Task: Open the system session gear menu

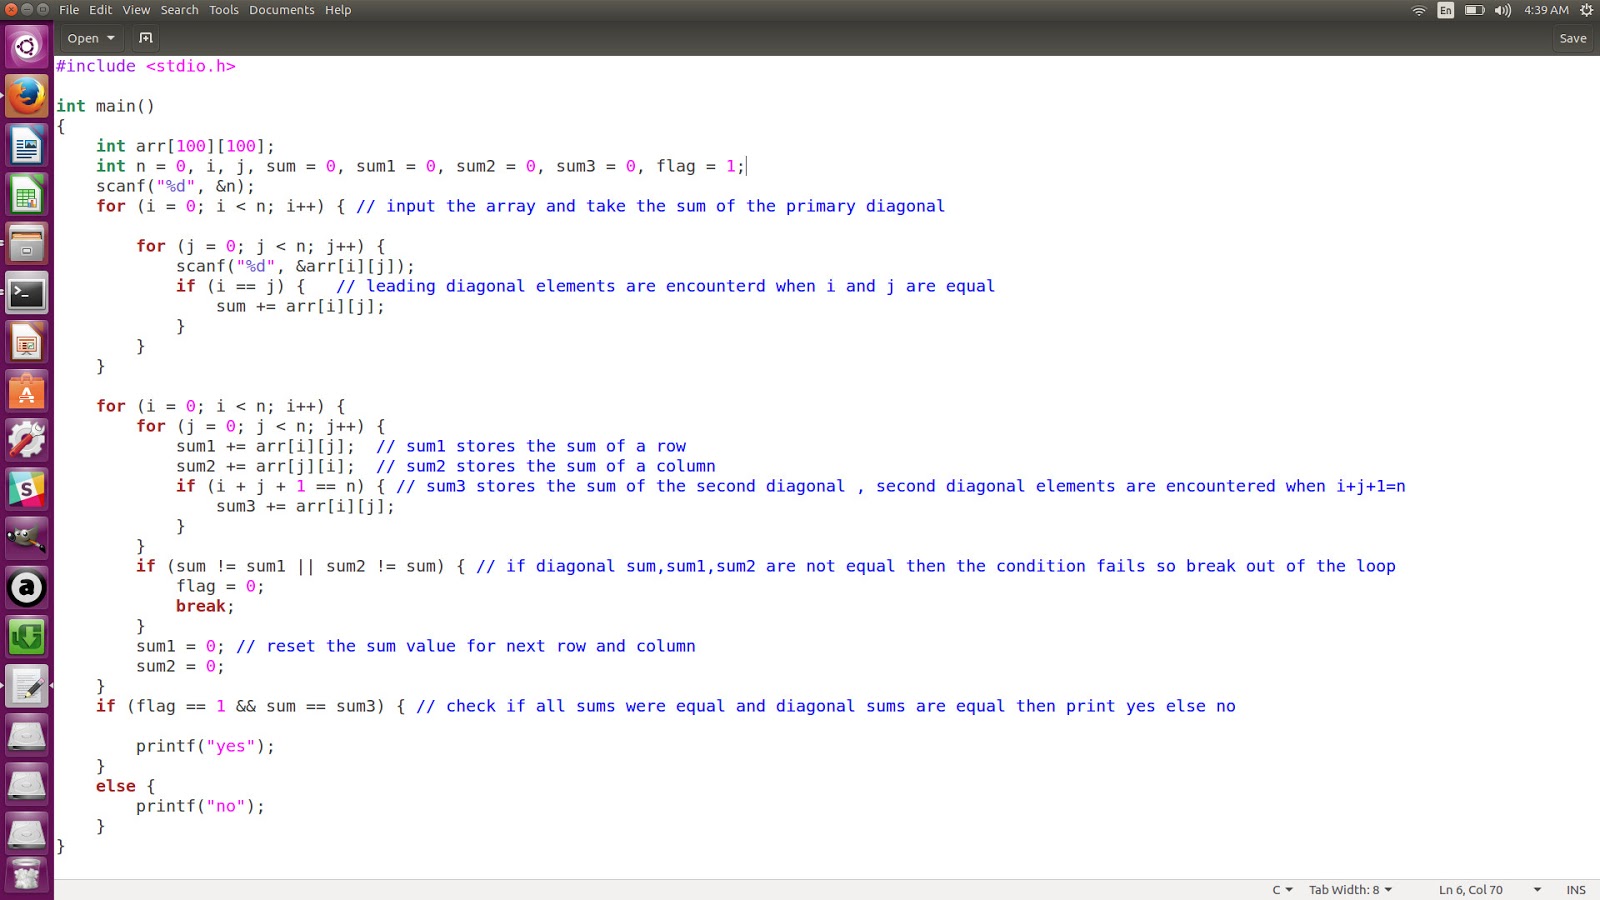Action: [1586, 10]
